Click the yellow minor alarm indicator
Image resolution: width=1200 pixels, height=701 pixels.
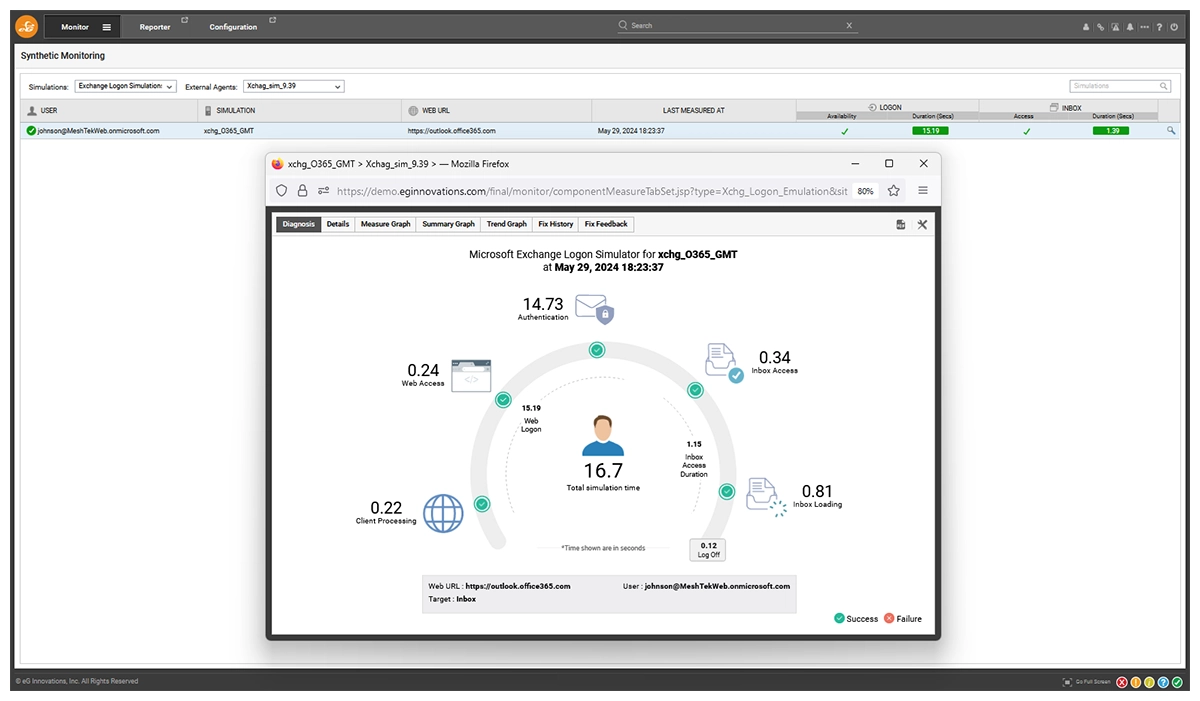click(x=1149, y=682)
